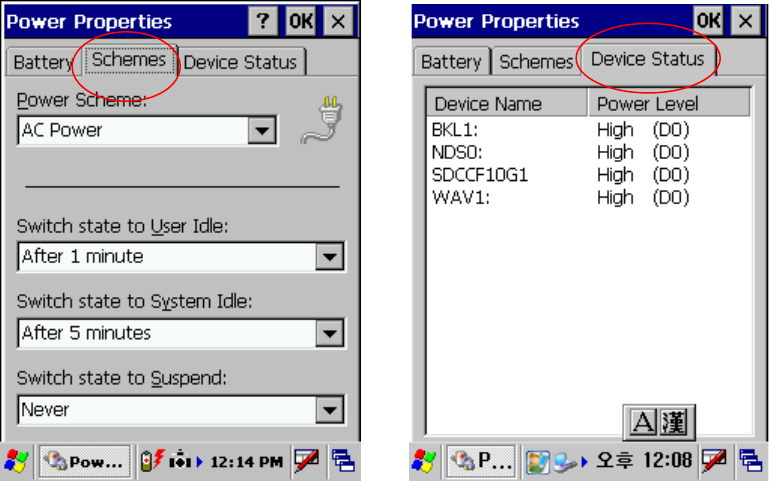Sort by Power Level column header
Screen dimensions: 770x481
point(669,104)
